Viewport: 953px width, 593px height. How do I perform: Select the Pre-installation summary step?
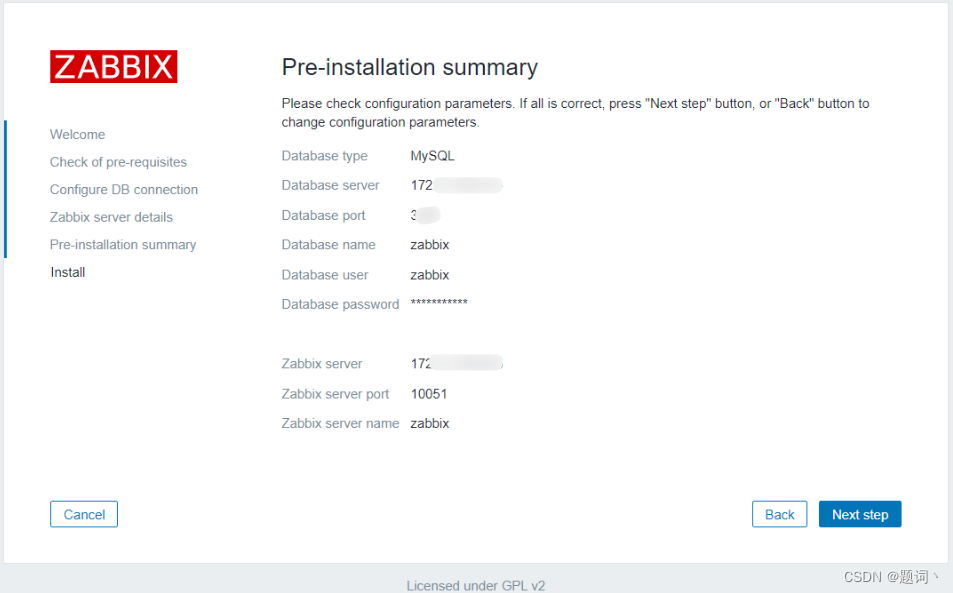[123, 244]
